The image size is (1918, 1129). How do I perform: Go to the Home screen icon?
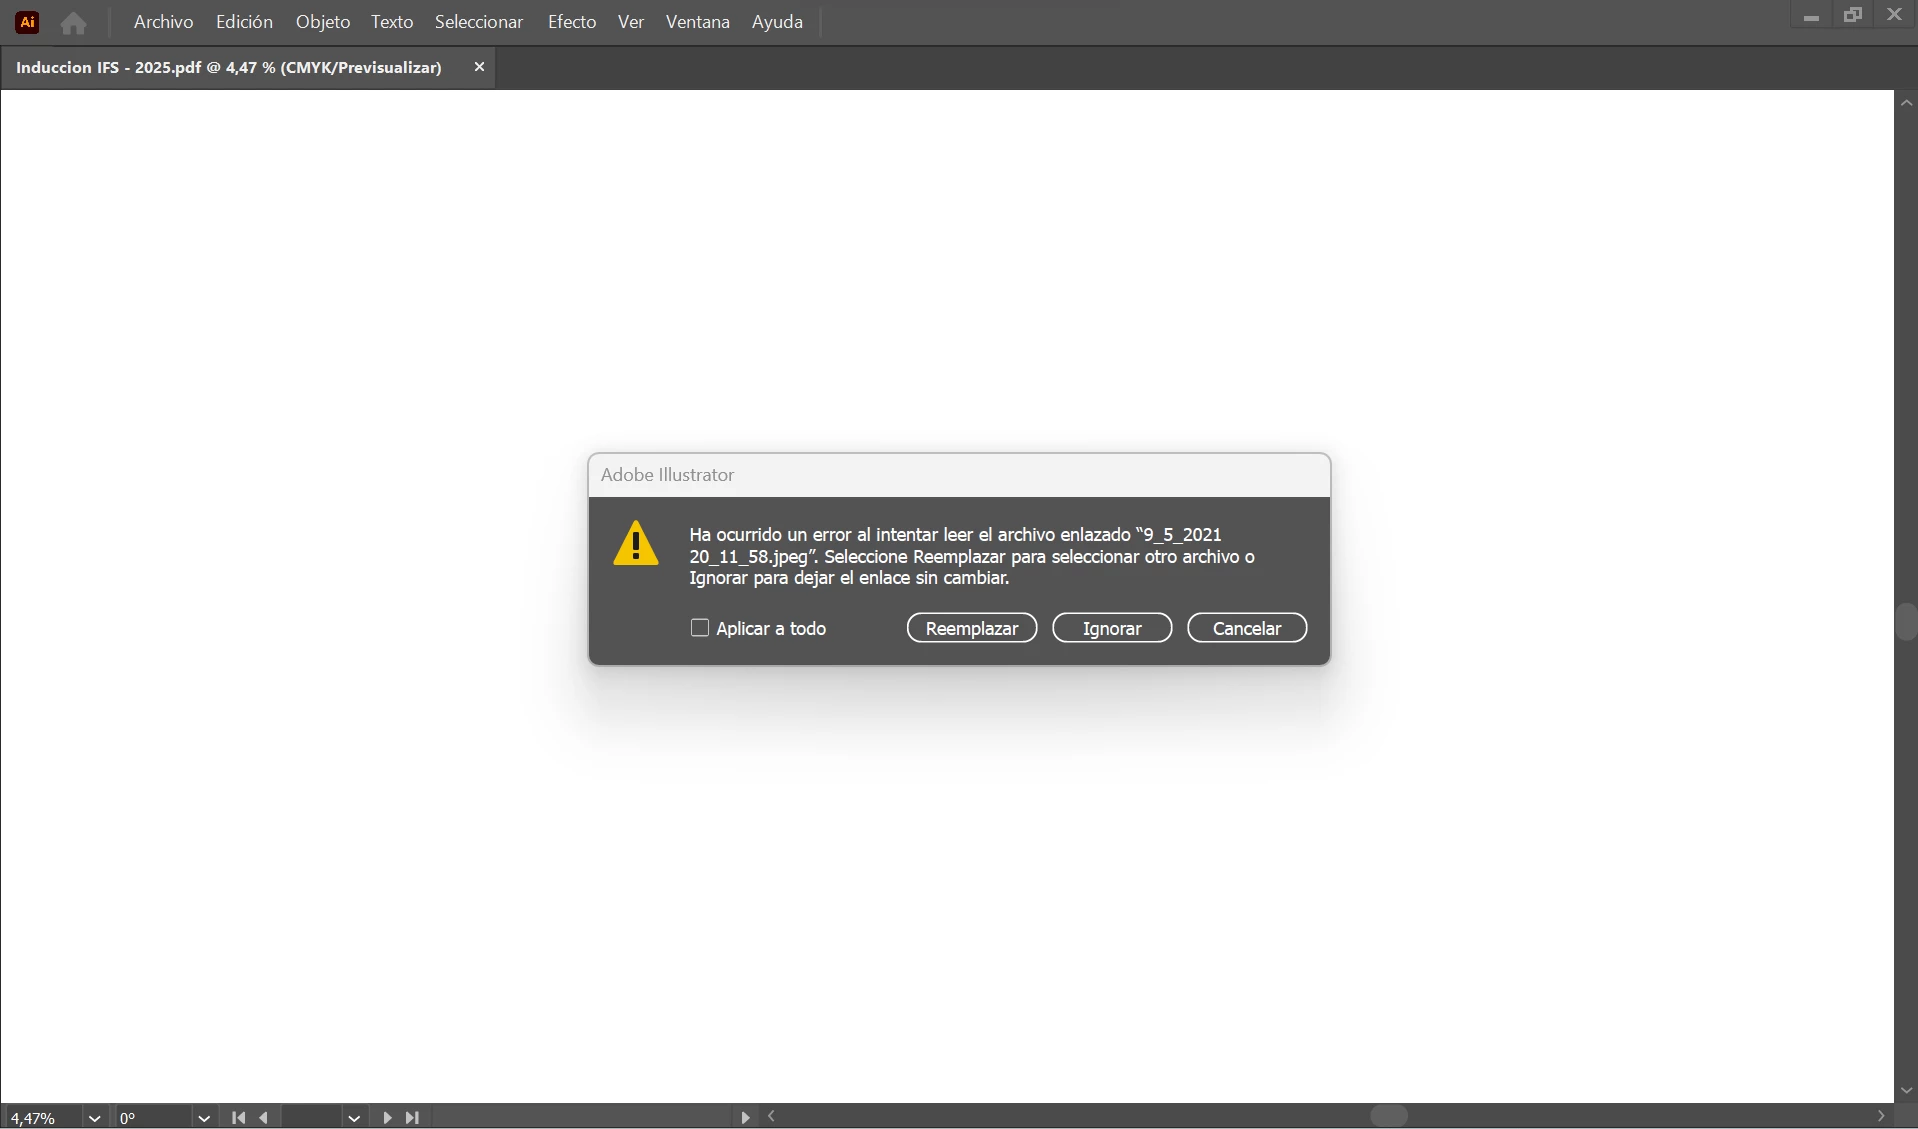pos(73,22)
